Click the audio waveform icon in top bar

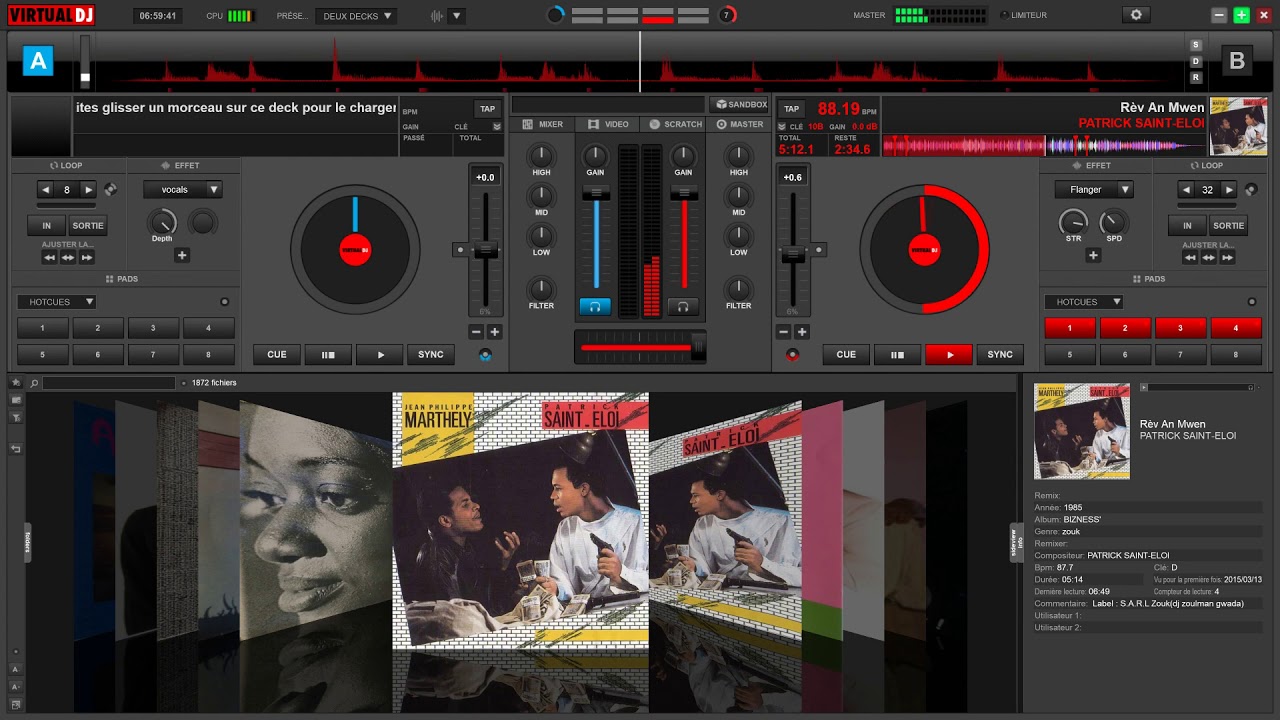[436, 16]
